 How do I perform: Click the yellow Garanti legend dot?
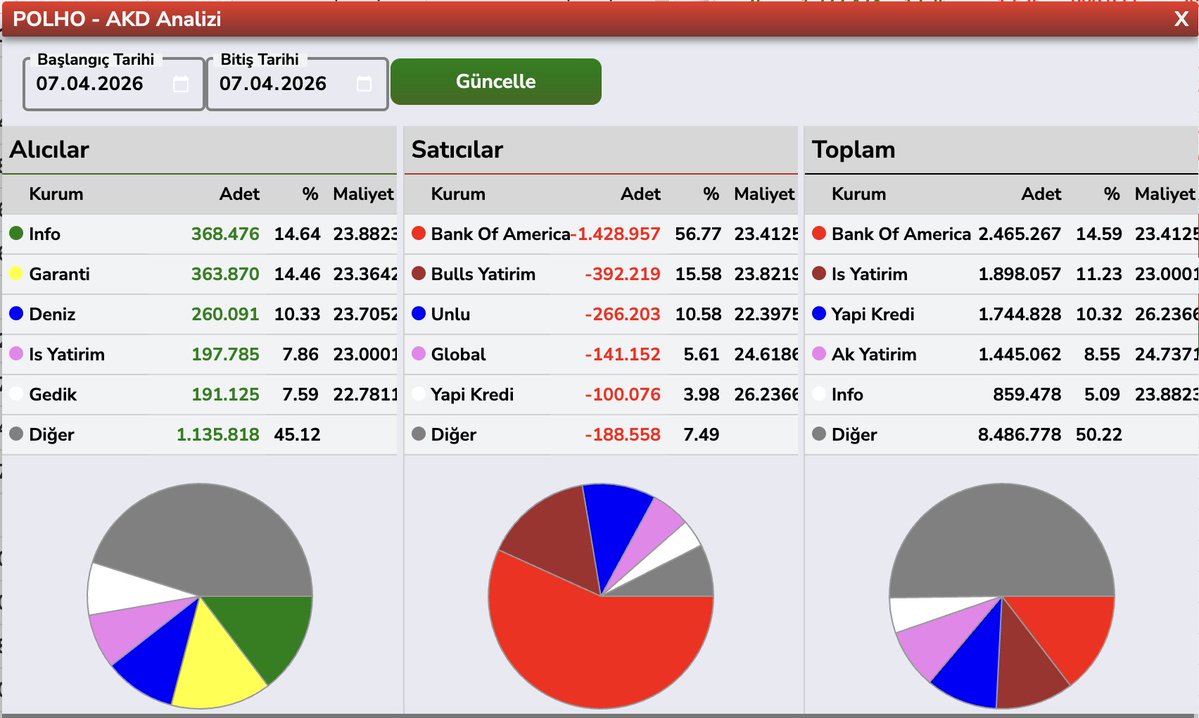point(16,274)
